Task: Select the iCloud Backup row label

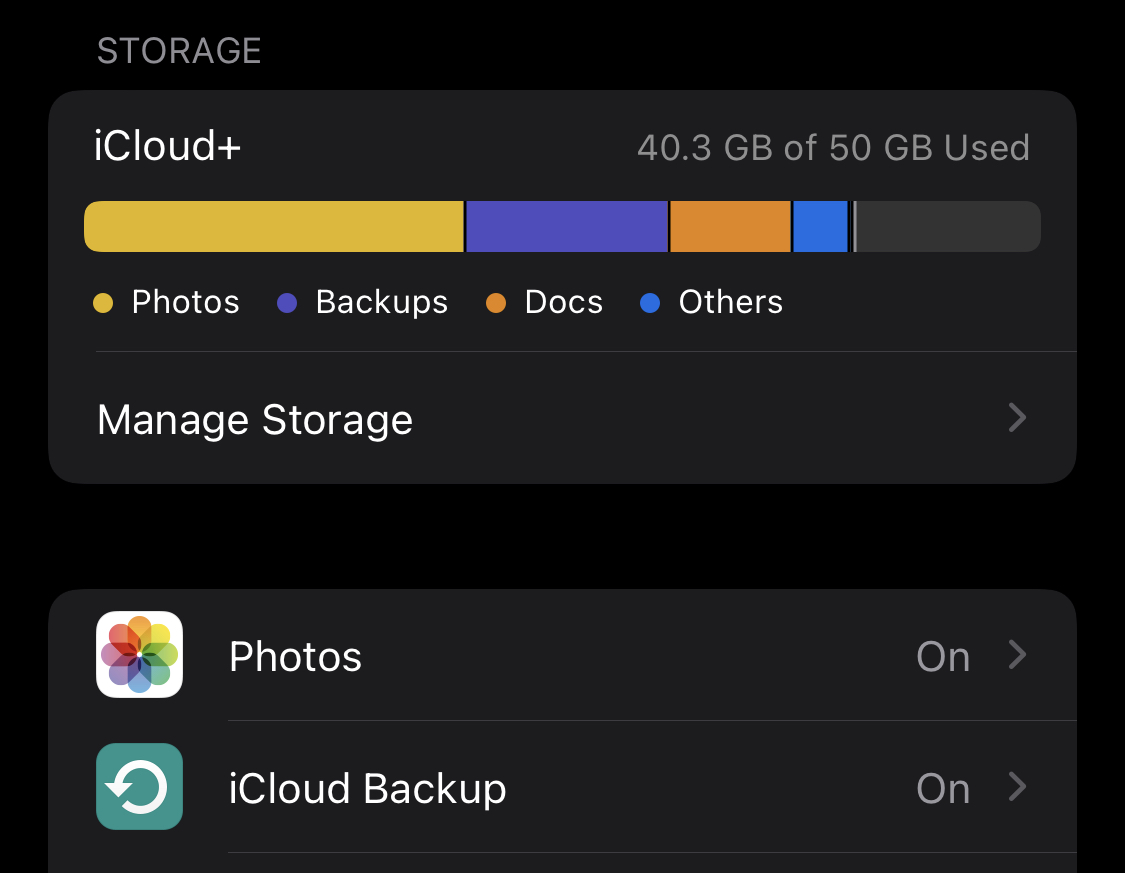Action: pyautogui.click(x=367, y=789)
